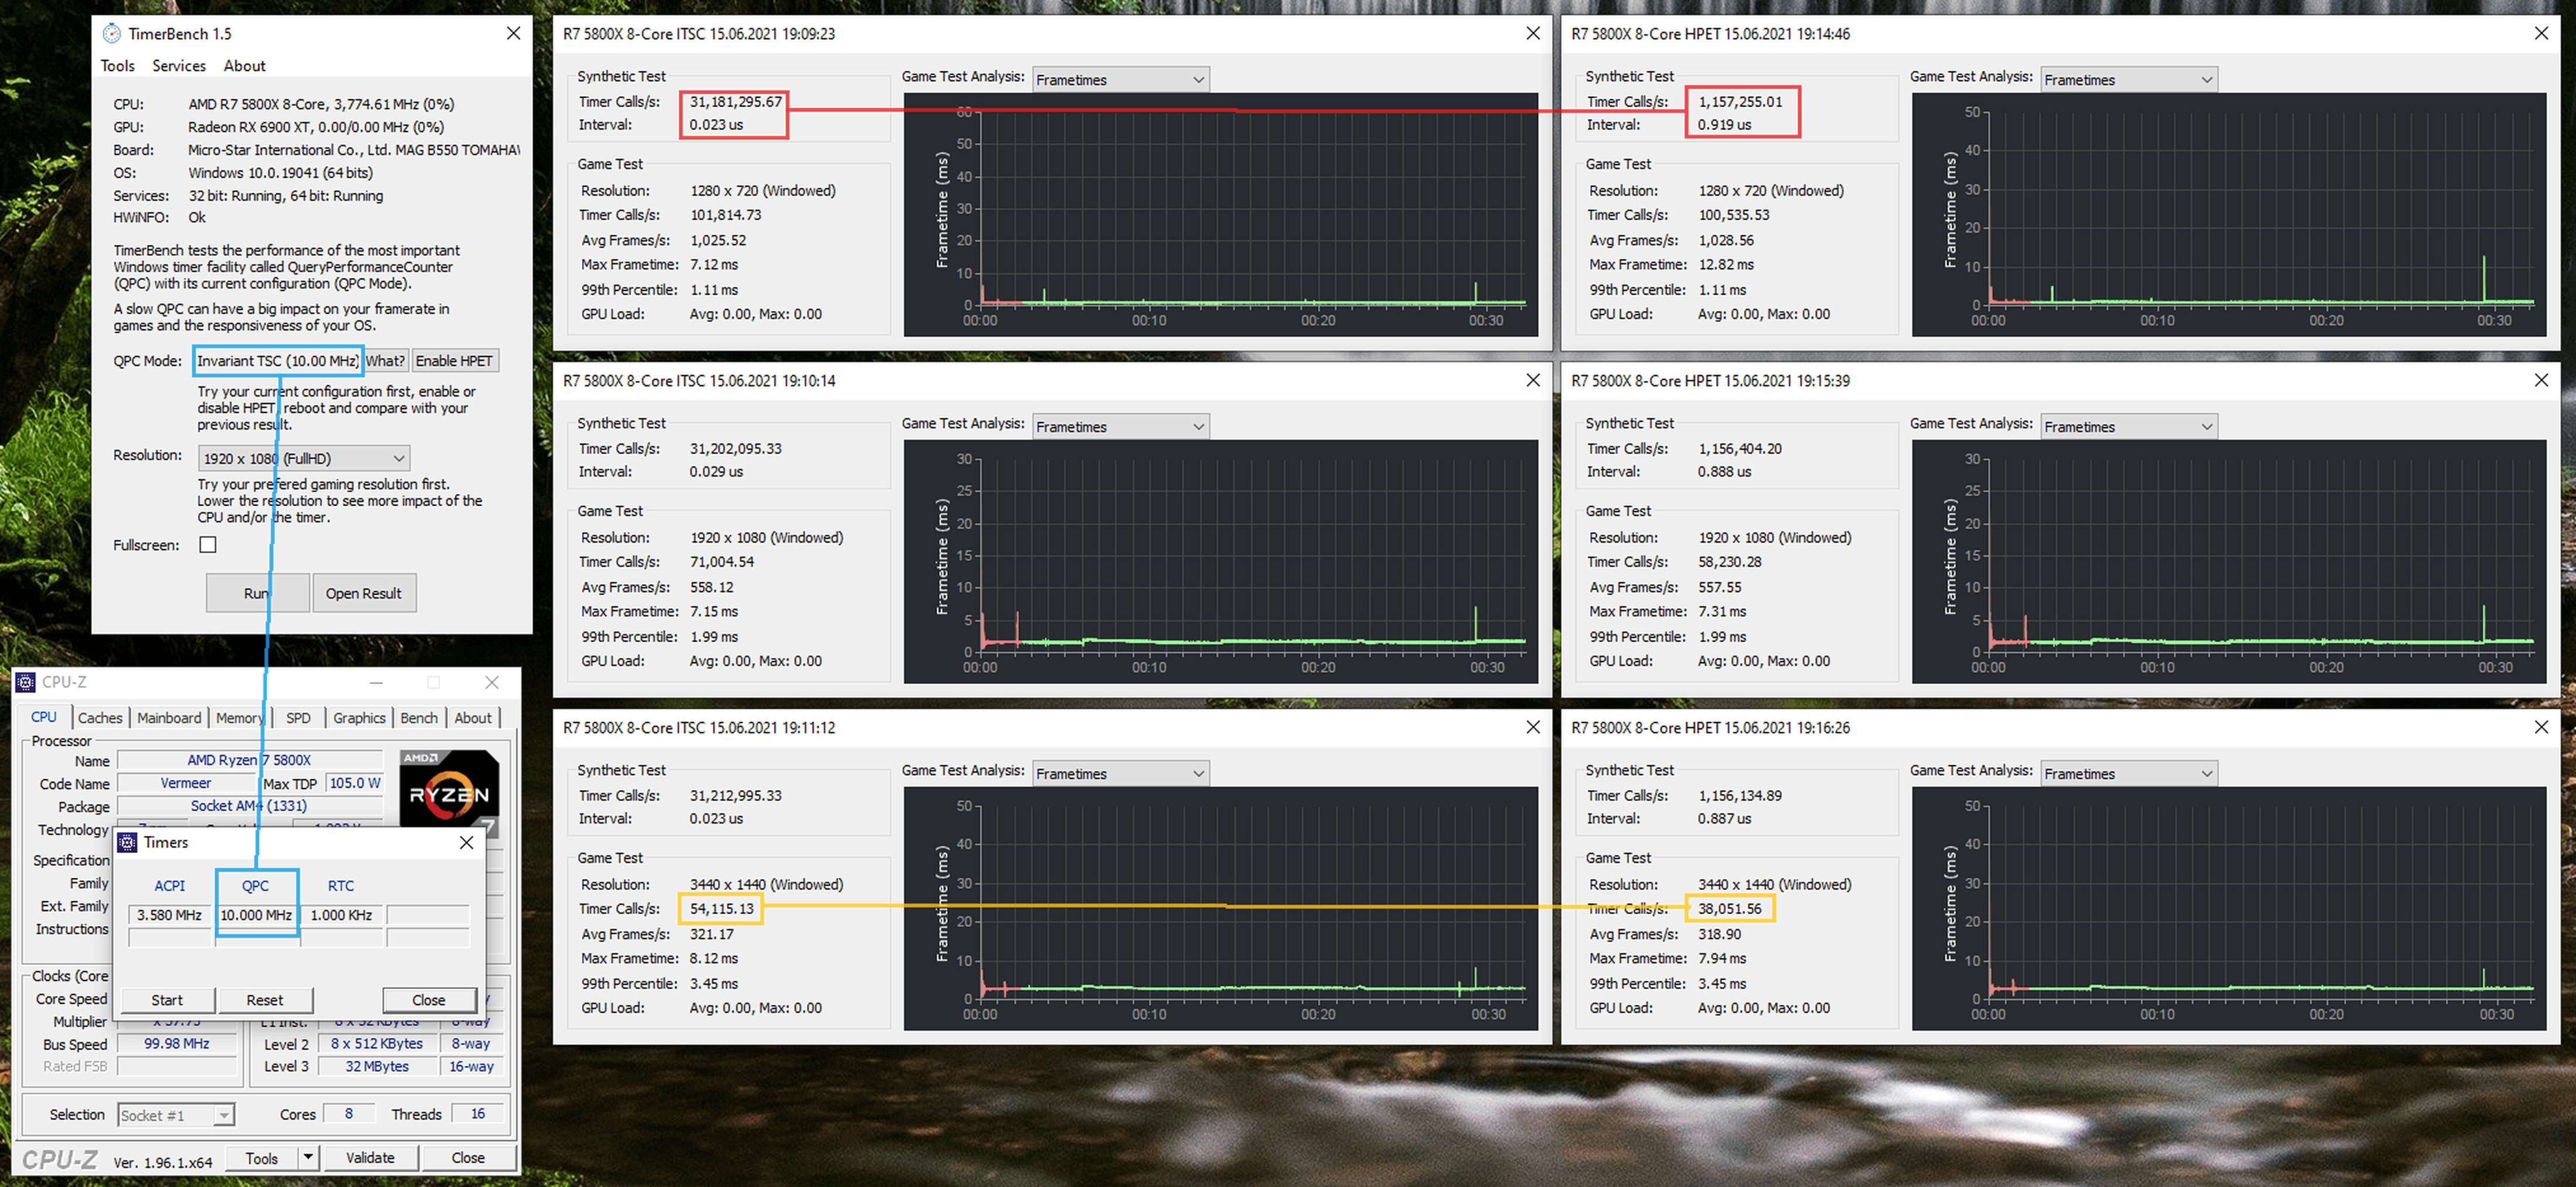This screenshot has width=2576, height=1187.
Task: Close the ITSC 19:10:14 result window
Action: 1532,381
